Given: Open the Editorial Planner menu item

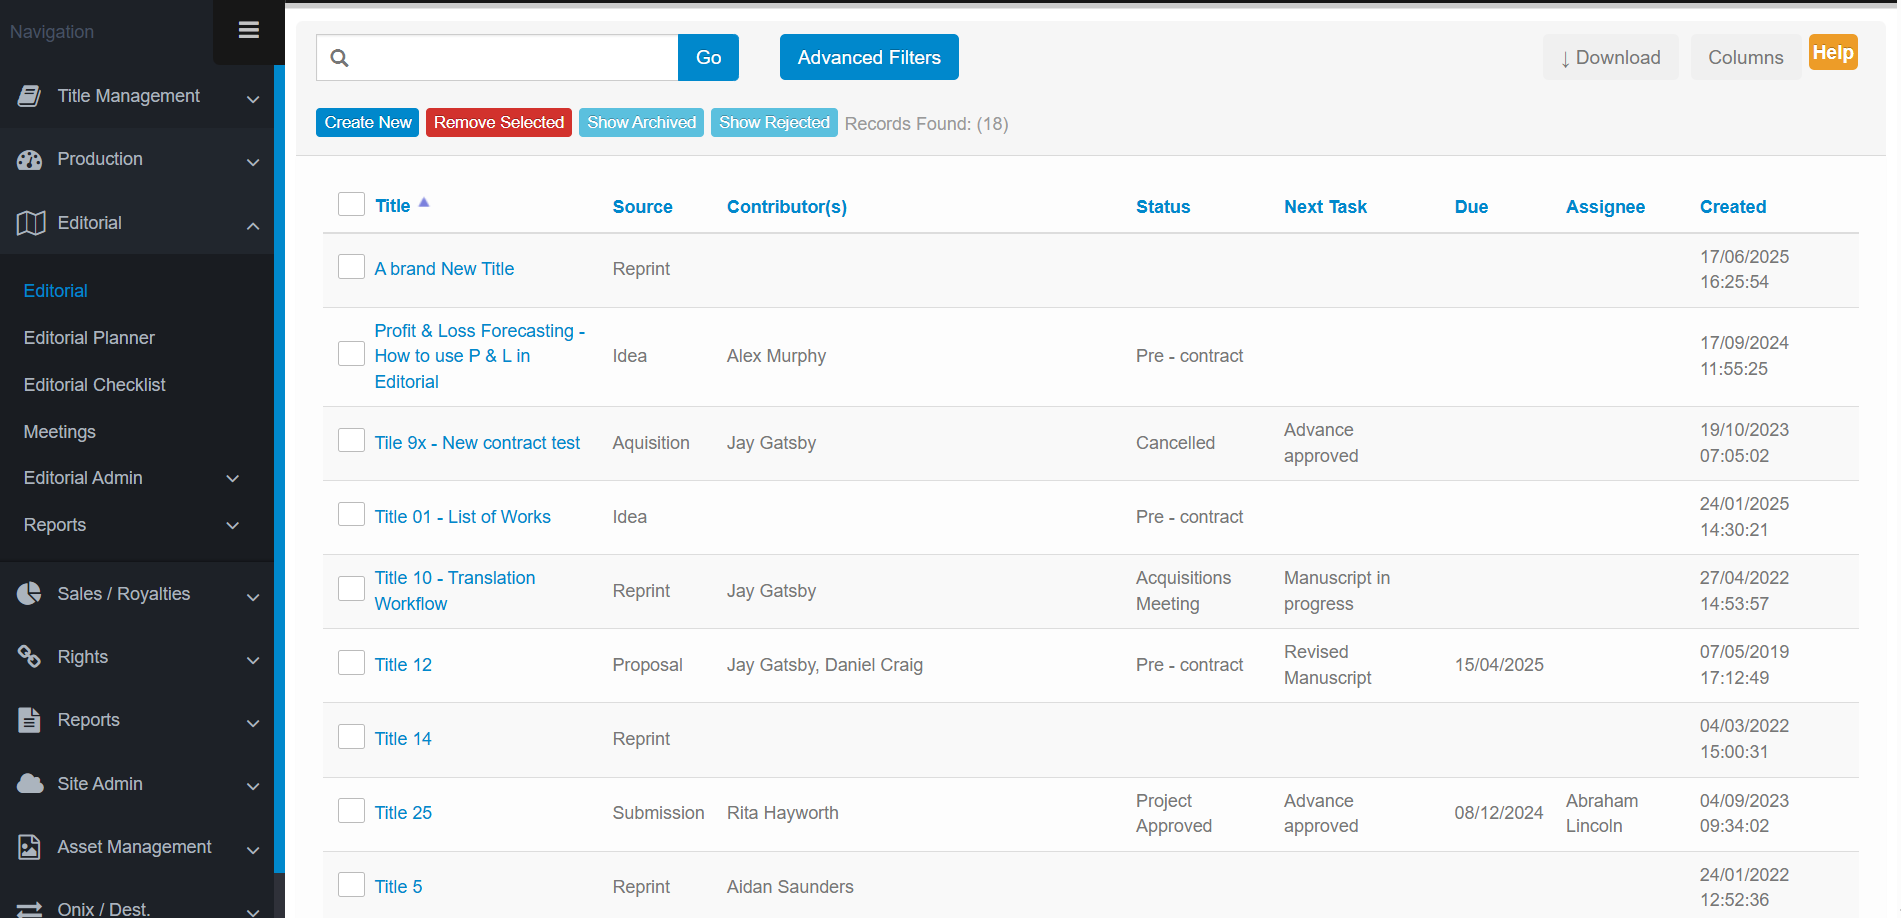Looking at the screenshot, I should tap(89, 338).
